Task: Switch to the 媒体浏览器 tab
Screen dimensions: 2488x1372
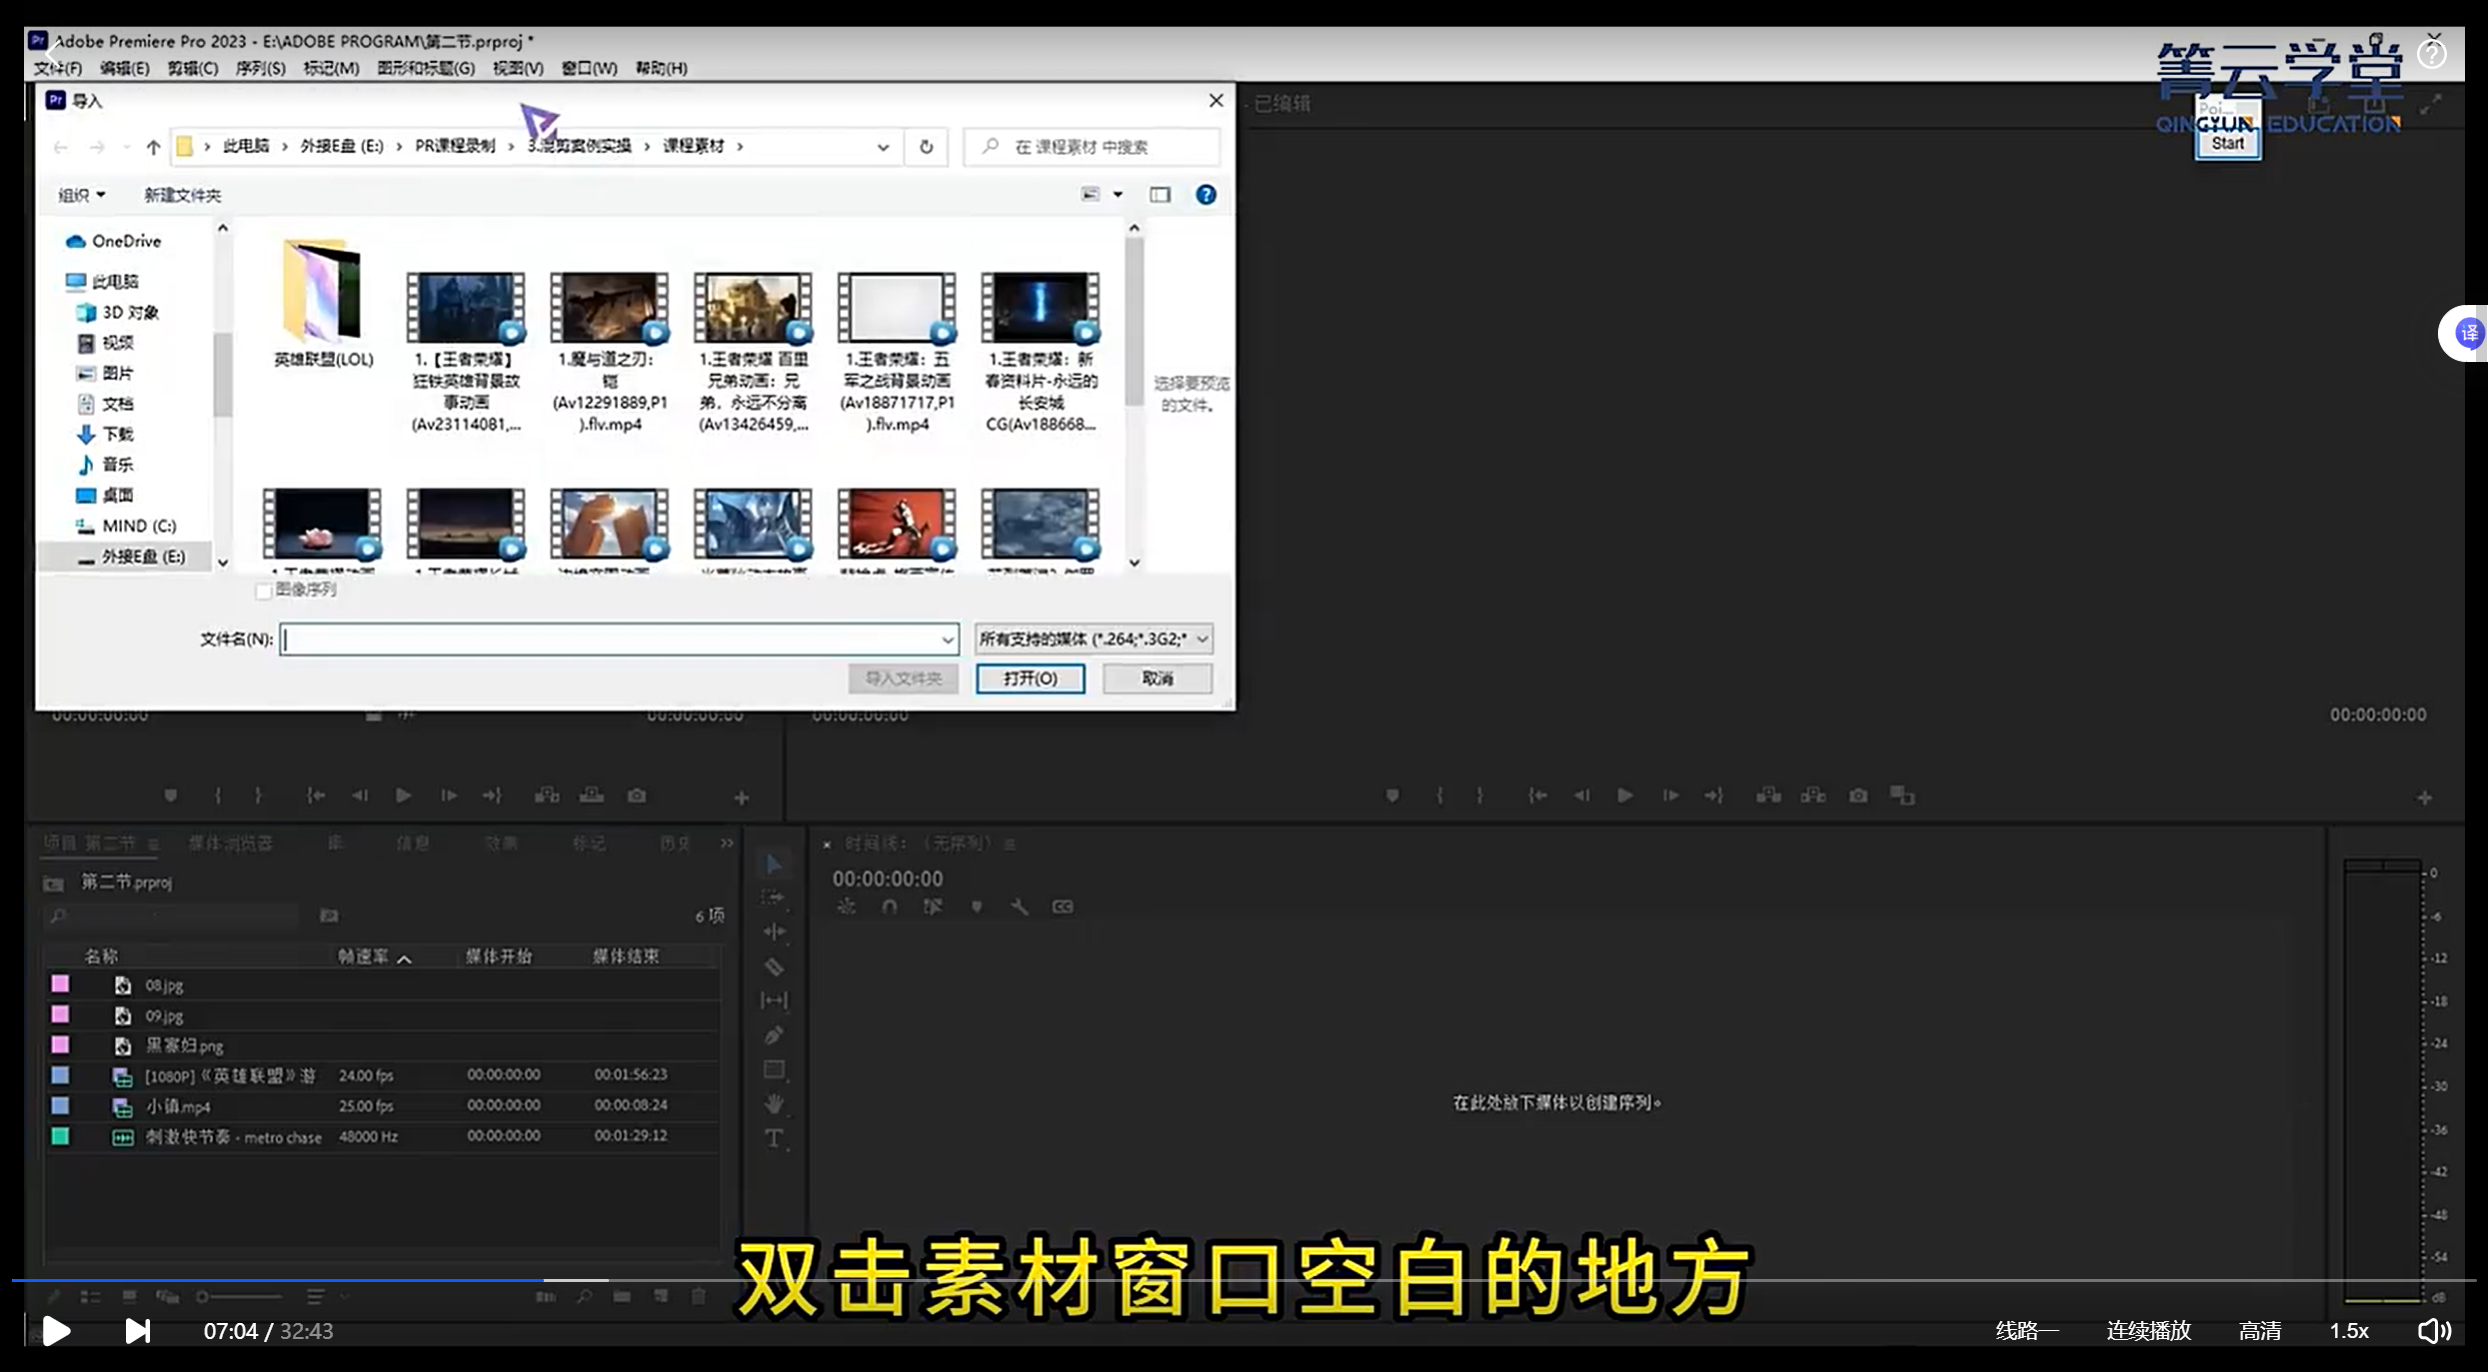Action: point(230,843)
